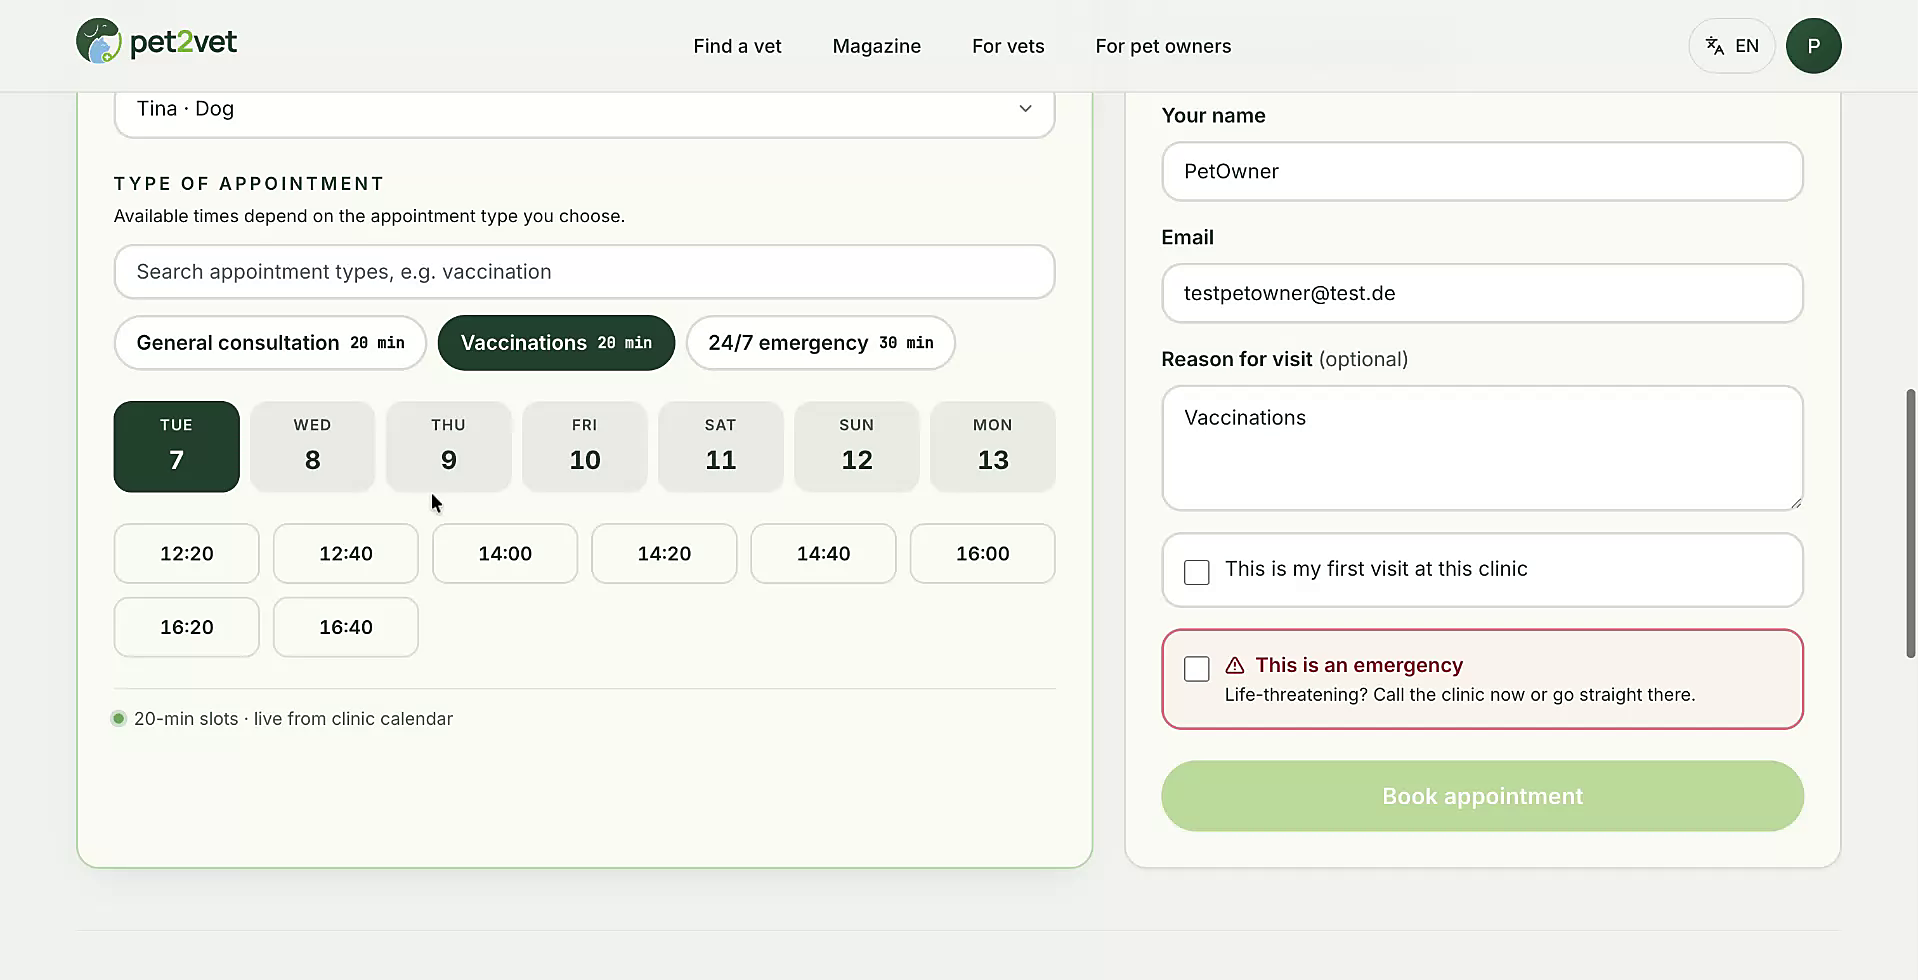Pick the 14:00 time slot
1918x980 pixels.
505,553
